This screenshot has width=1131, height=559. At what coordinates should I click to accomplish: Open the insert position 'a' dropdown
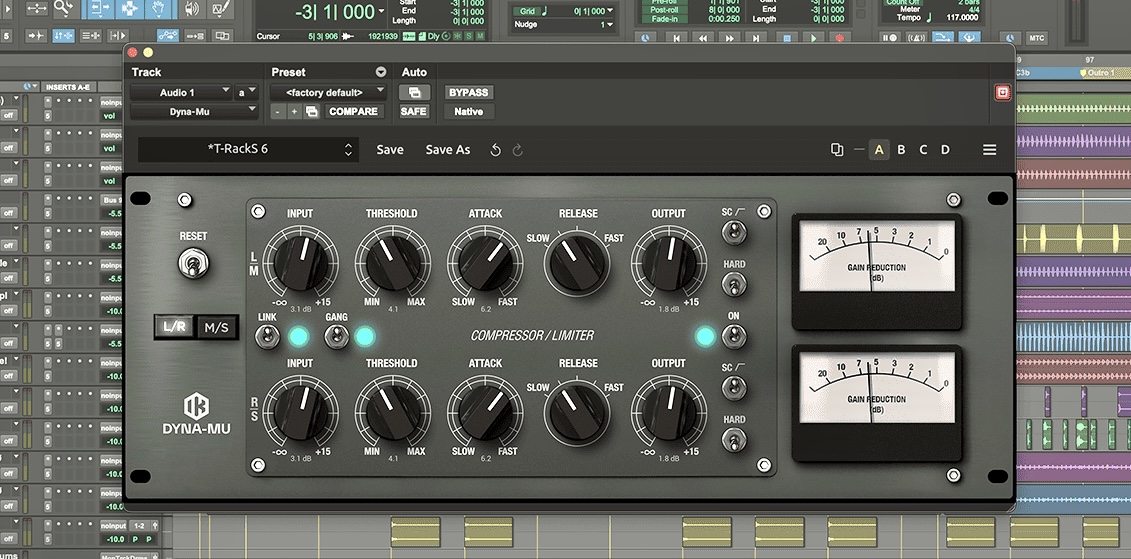[247, 92]
